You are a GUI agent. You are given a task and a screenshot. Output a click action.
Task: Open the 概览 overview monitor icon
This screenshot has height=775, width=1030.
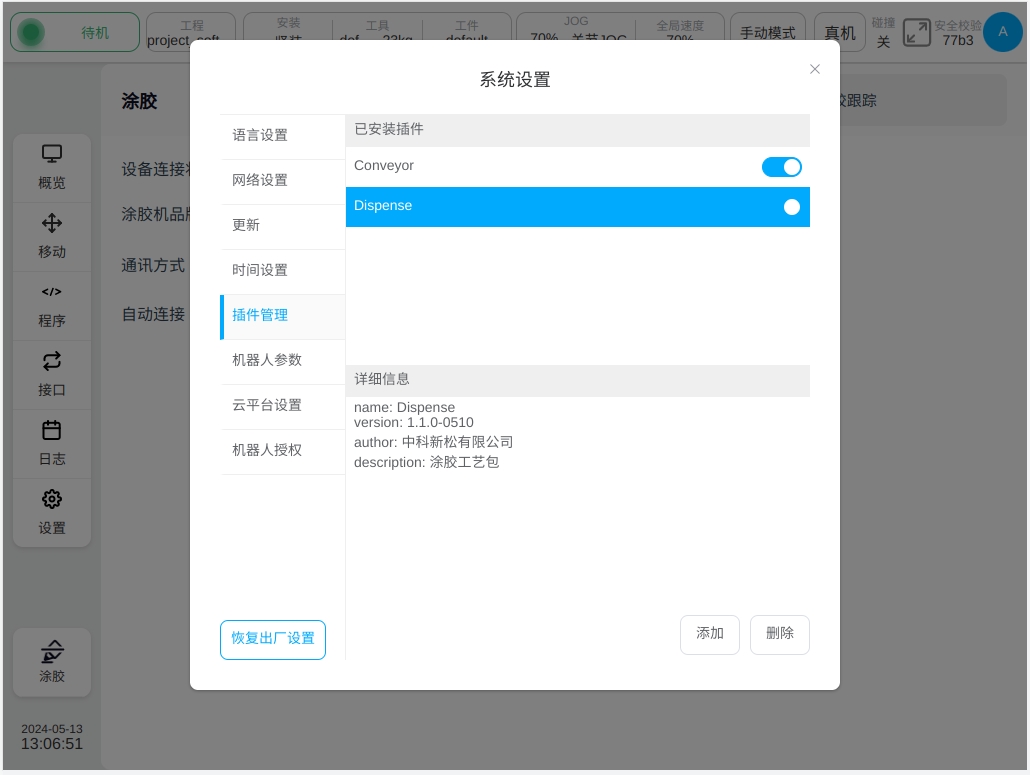click(52, 154)
